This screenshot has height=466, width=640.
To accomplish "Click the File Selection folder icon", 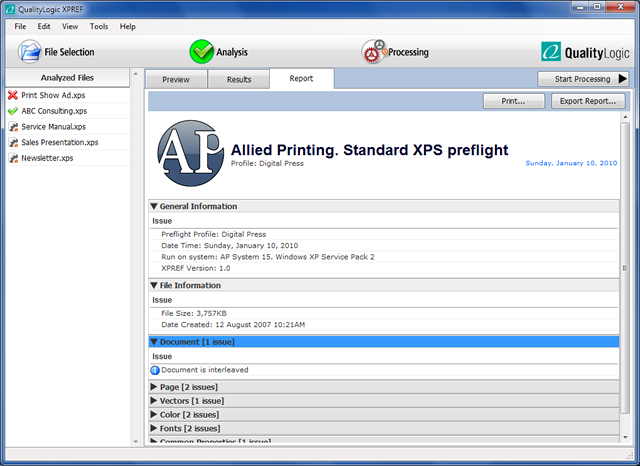I will click(x=29, y=51).
